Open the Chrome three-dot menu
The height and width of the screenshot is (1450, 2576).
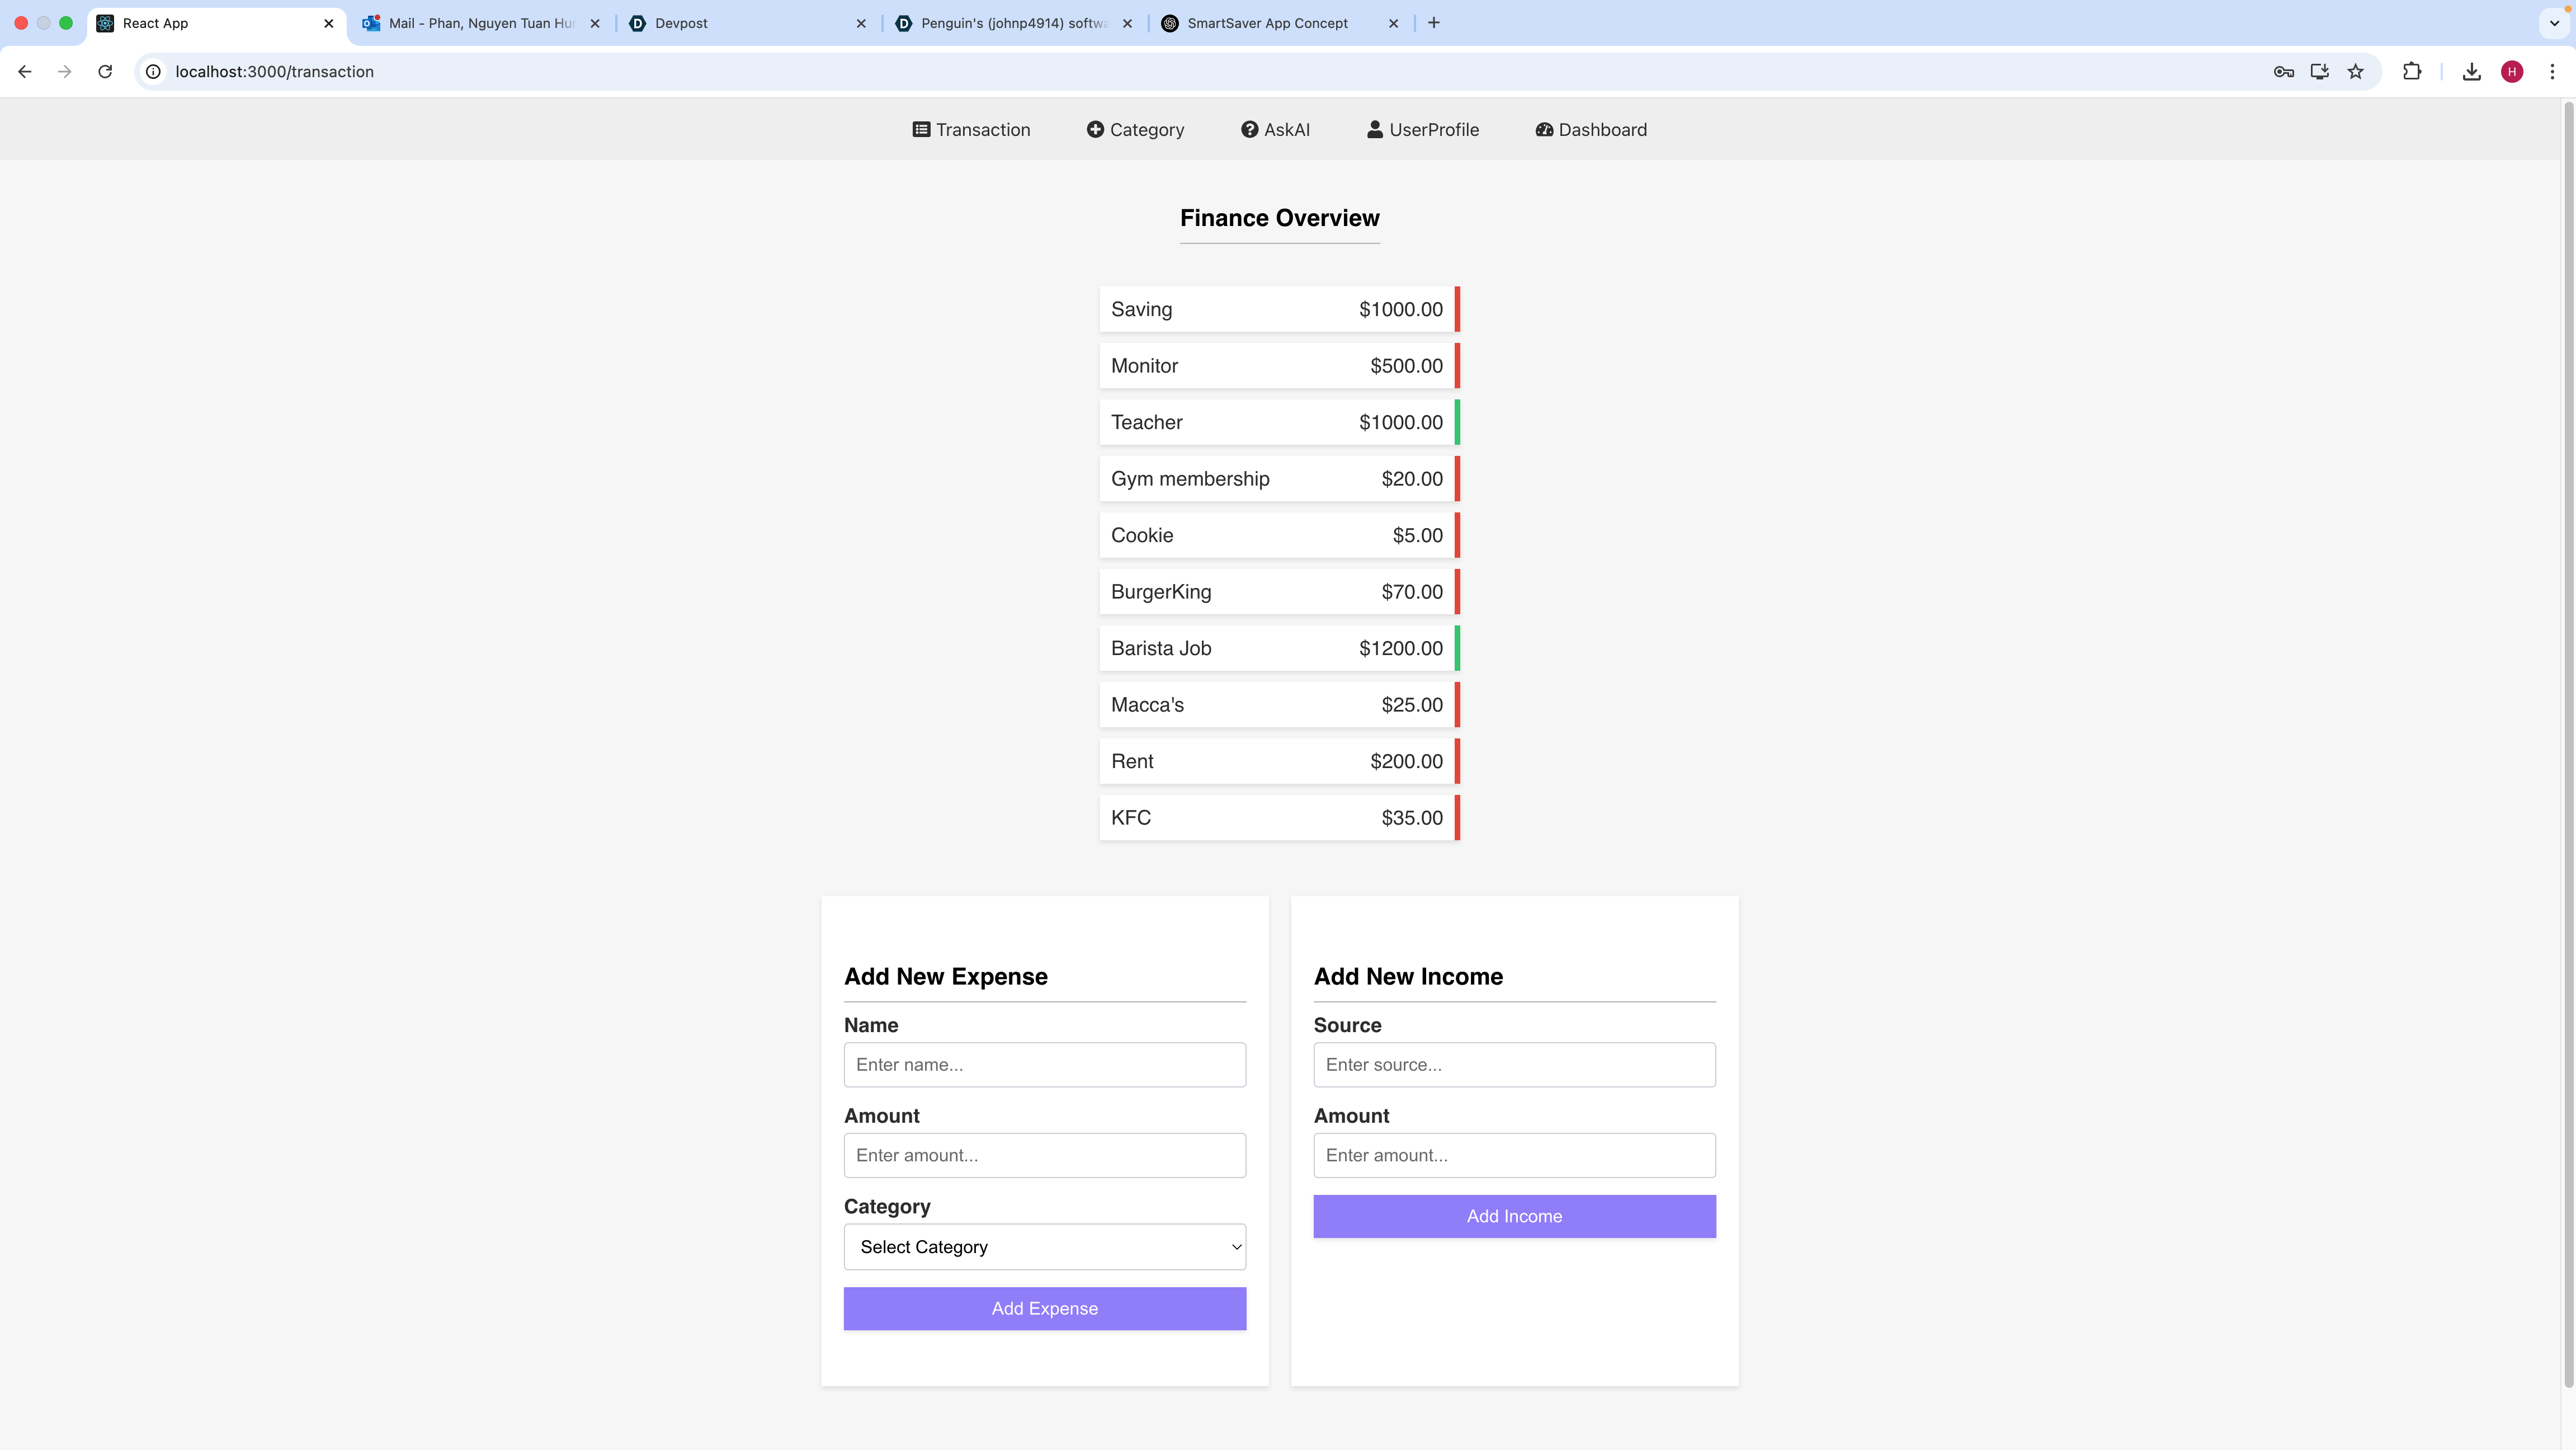(2552, 72)
